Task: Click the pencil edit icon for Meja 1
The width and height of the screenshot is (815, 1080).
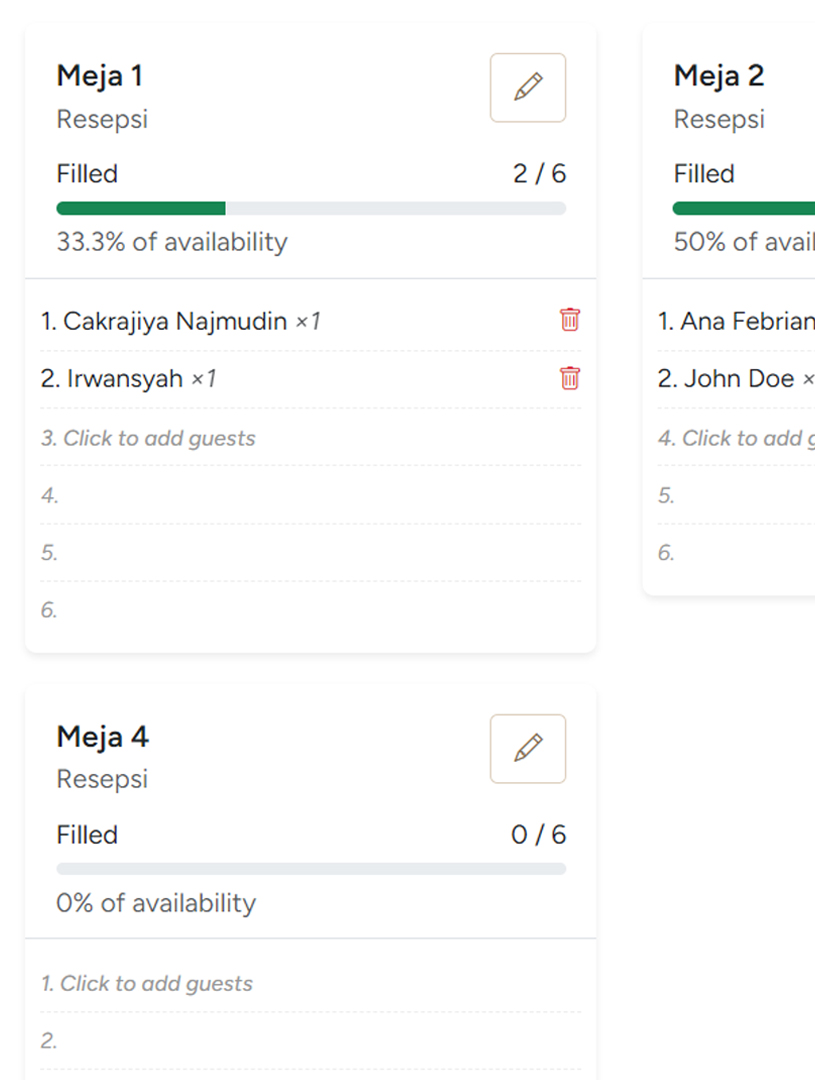Action: click(x=527, y=88)
